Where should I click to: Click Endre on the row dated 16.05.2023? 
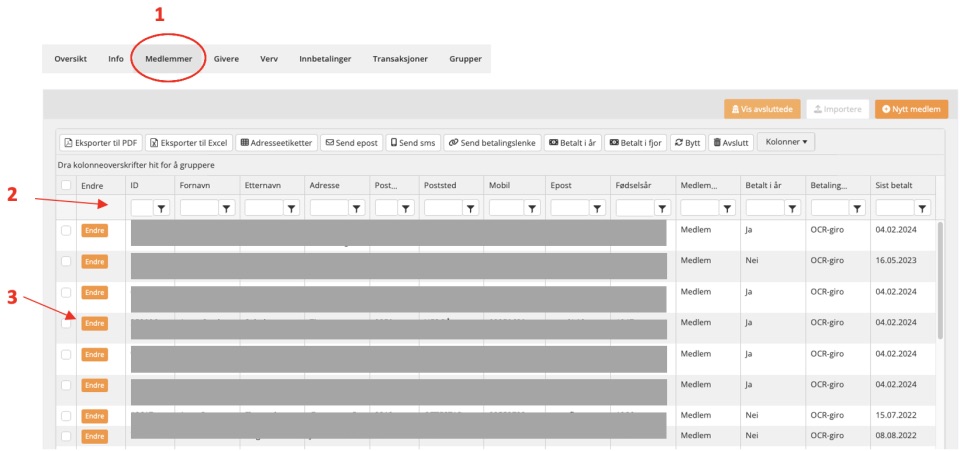pos(94,261)
